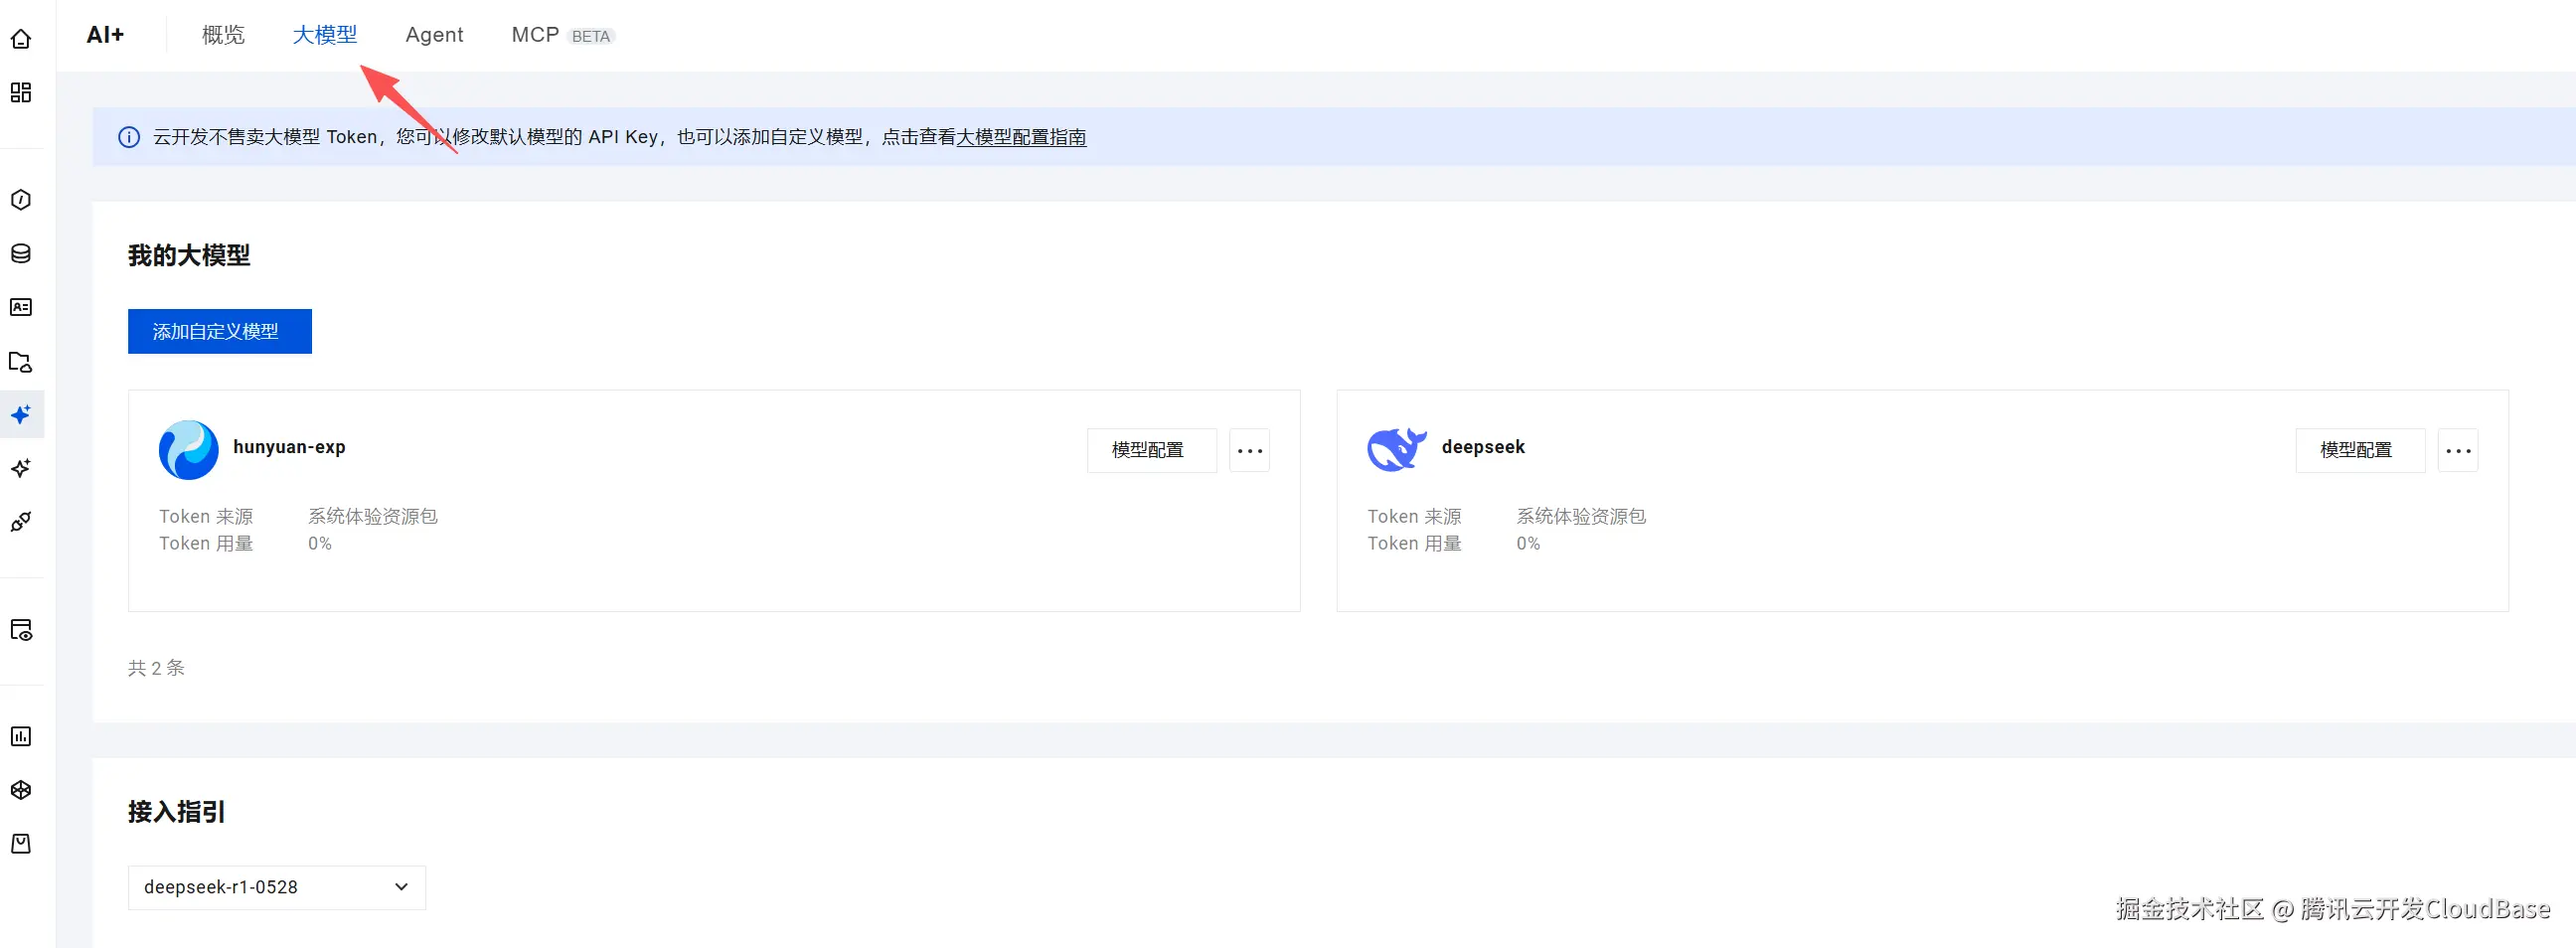The image size is (2576, 948).
Task: Open the cloud storage folder icon
Action: [x=21, y=362]
